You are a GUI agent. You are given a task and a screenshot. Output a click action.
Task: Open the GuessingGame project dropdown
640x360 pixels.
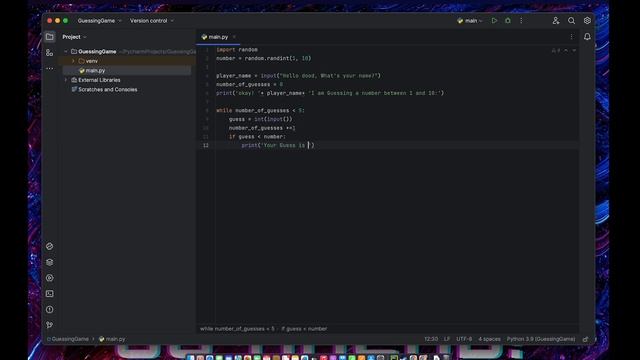tap(100, 20)
